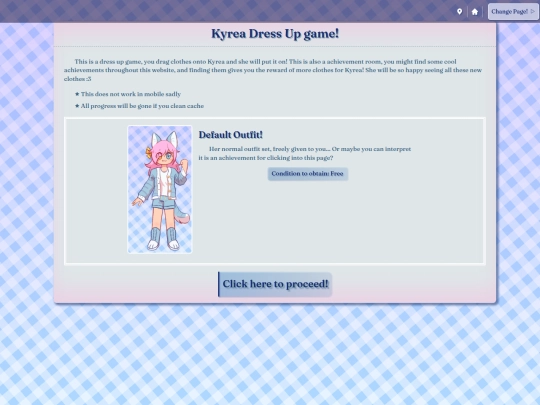Click the 'Click here to proceed!' button
This screenshot has width=540, height=405.
click(275, 284)
